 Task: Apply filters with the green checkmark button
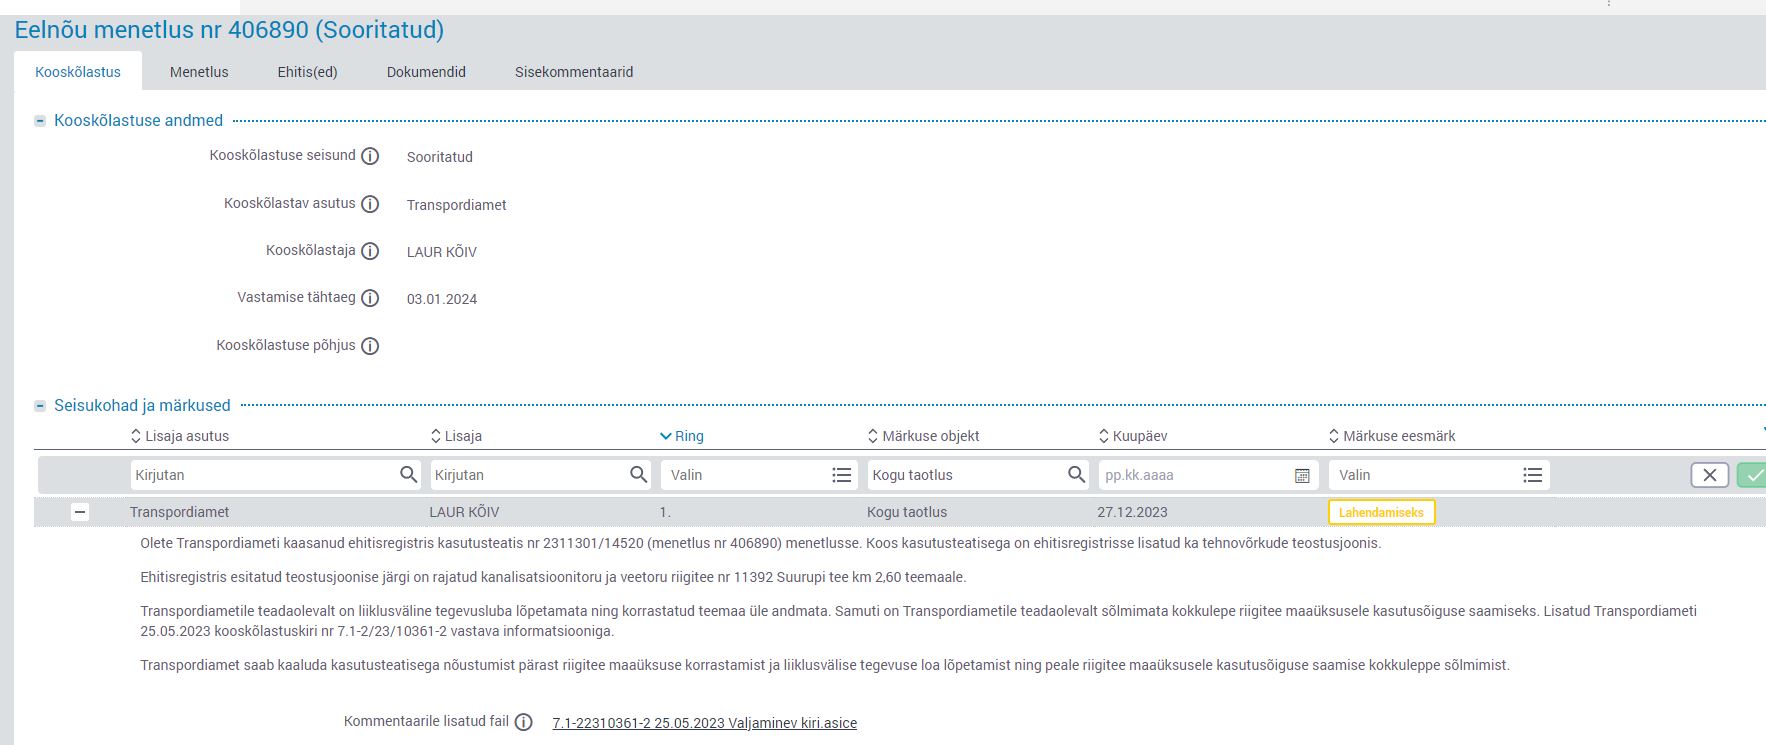click(1752, 475)
